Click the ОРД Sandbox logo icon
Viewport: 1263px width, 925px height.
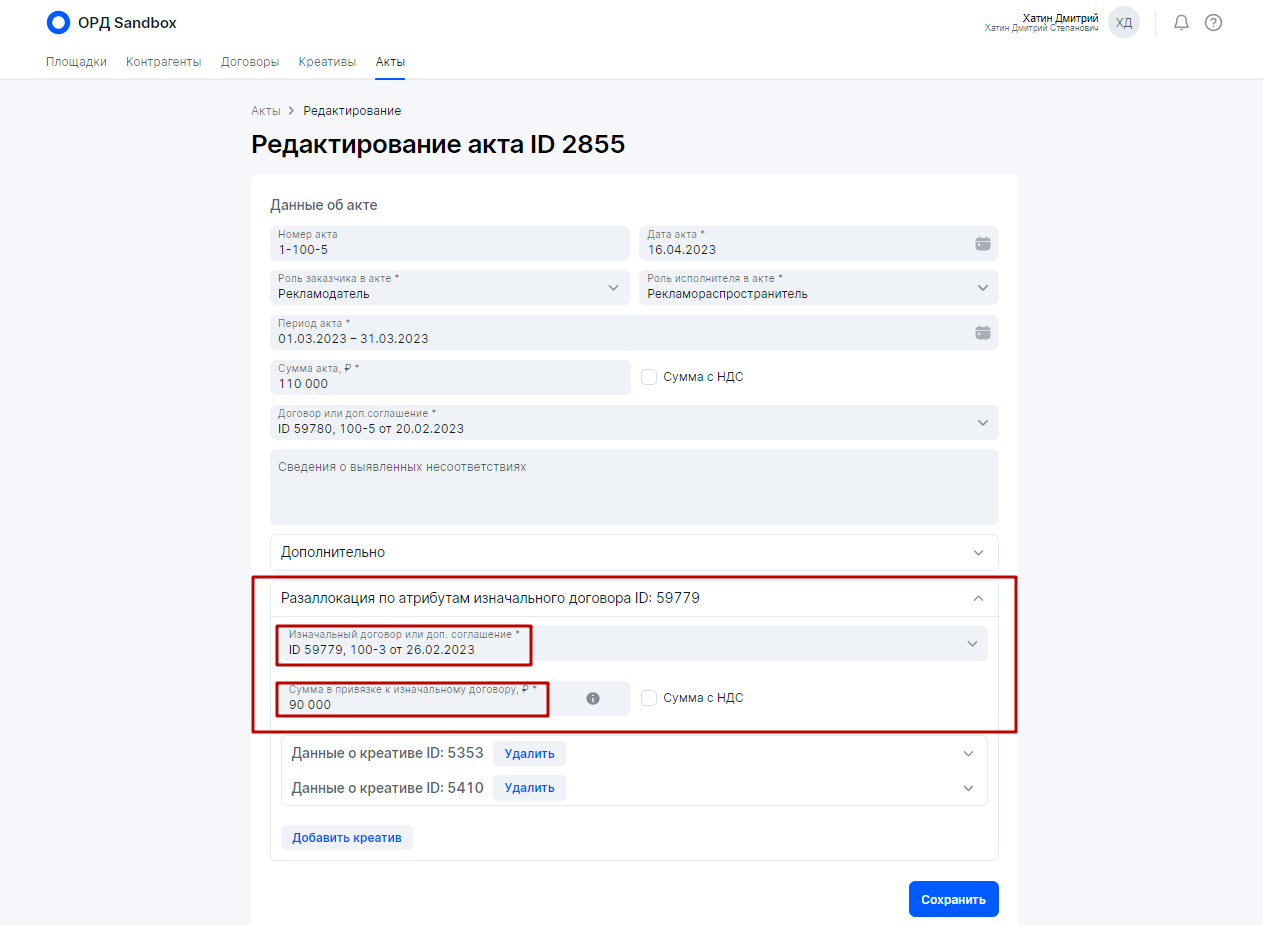click(59, 23)
